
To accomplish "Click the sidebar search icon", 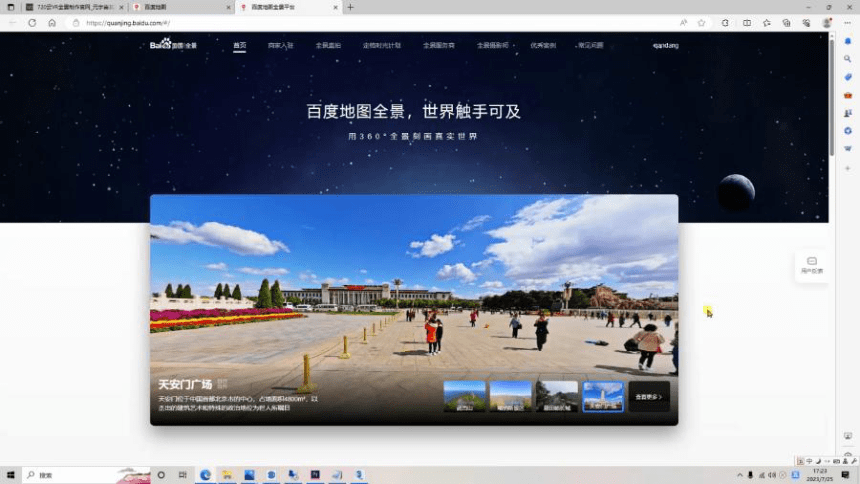I will coord(848,59).
